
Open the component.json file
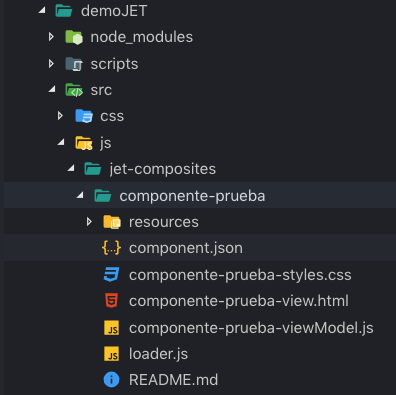[x=186, y=248]
